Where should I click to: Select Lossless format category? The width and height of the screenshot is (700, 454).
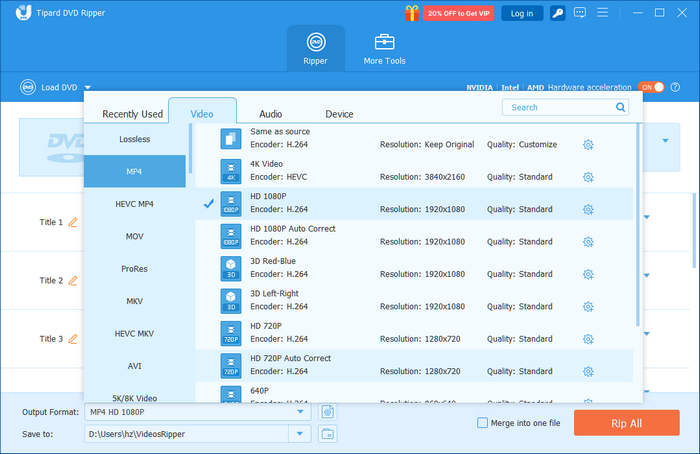click(x=134, y=139)
